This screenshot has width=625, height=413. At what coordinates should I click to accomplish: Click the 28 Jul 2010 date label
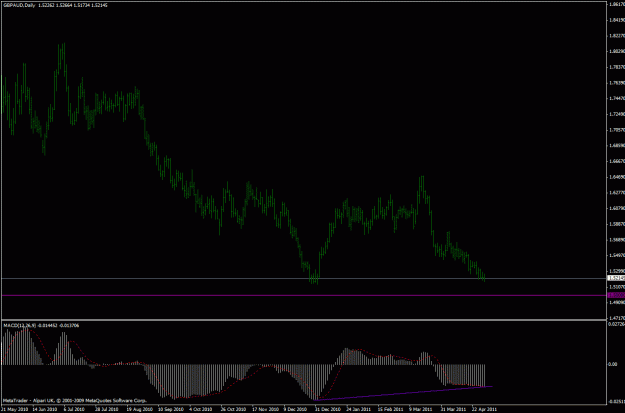point(107,409)
